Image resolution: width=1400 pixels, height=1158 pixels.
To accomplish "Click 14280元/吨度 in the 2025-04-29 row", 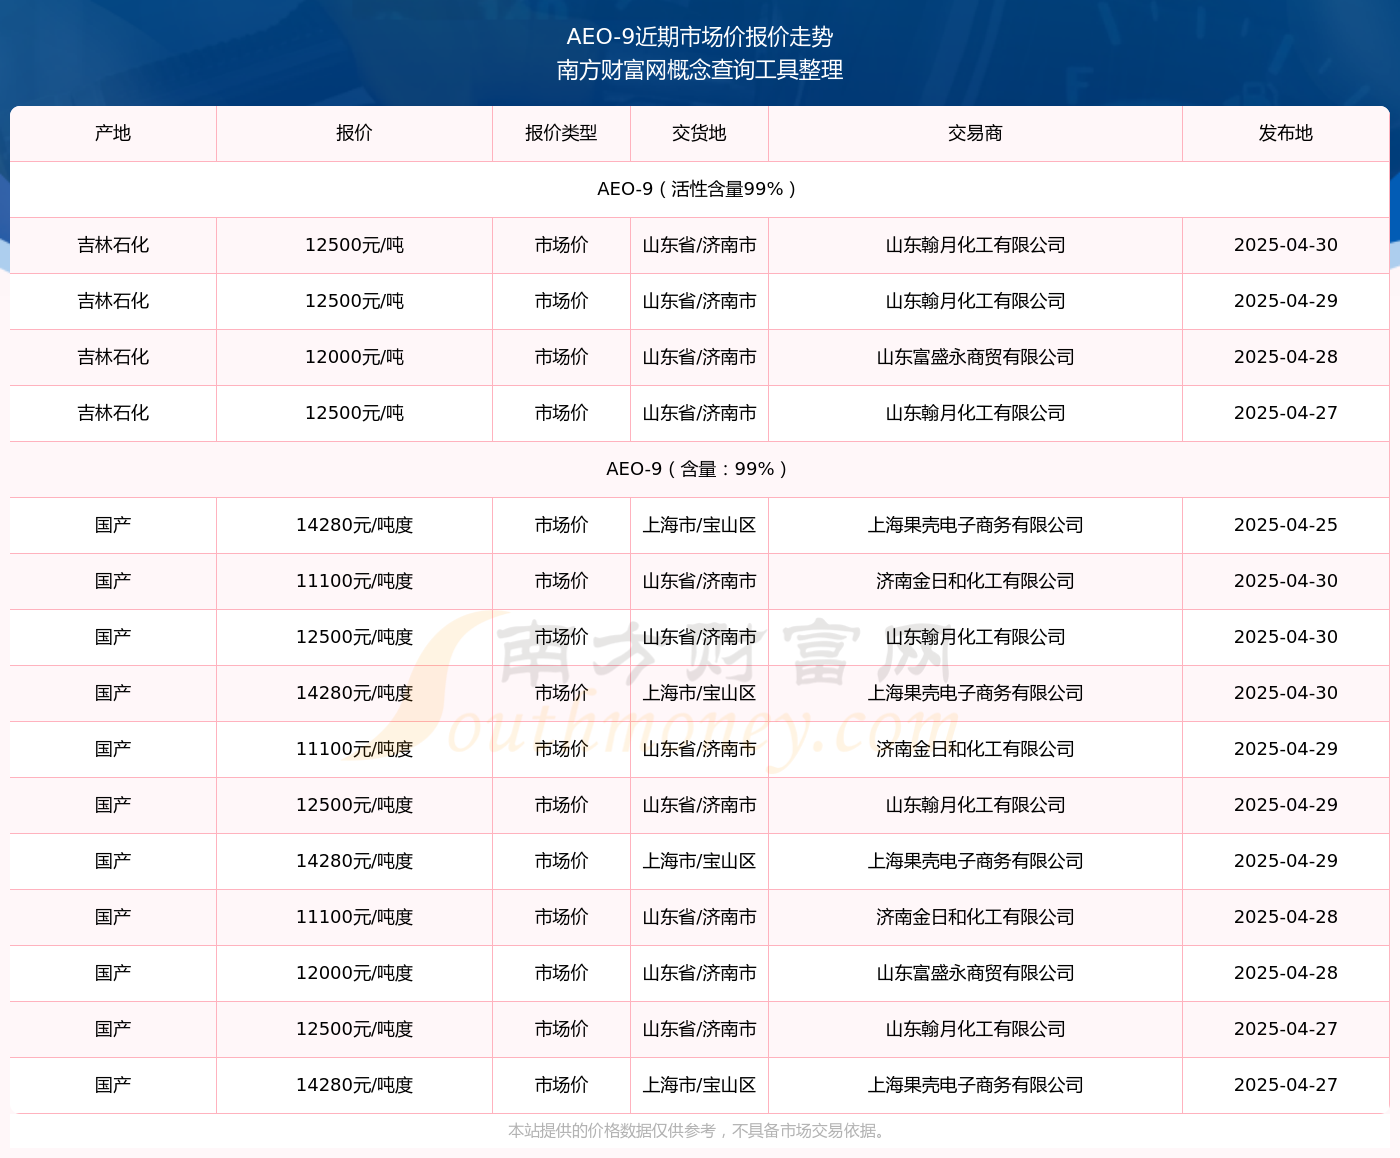I will [354, 861].
